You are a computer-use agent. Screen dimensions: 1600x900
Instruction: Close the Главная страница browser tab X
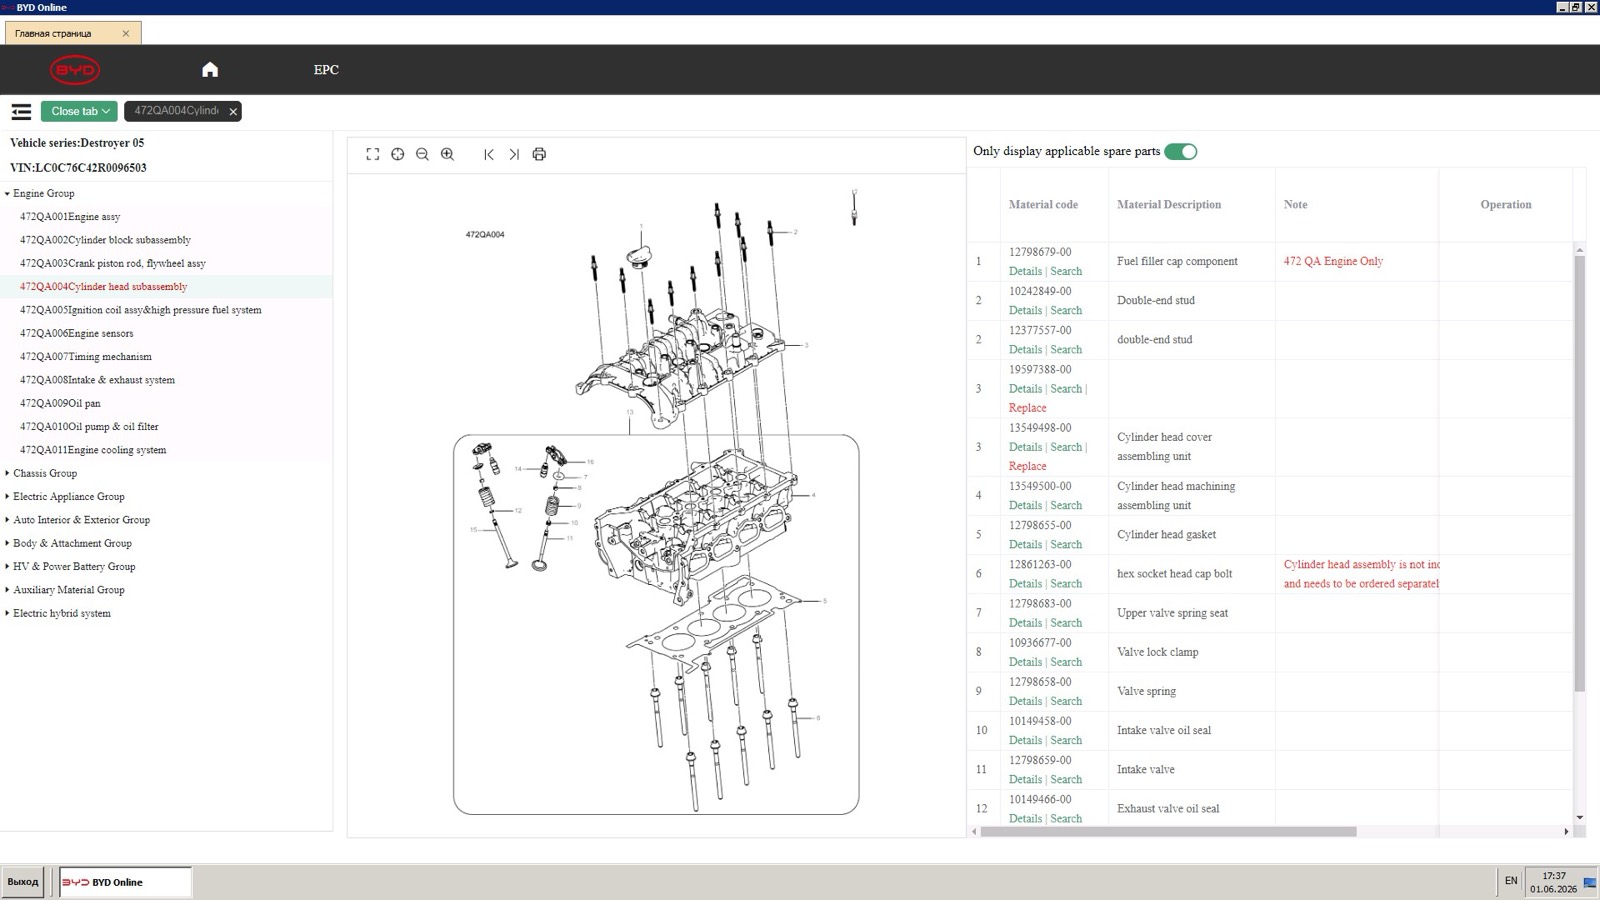coord(126,33)
